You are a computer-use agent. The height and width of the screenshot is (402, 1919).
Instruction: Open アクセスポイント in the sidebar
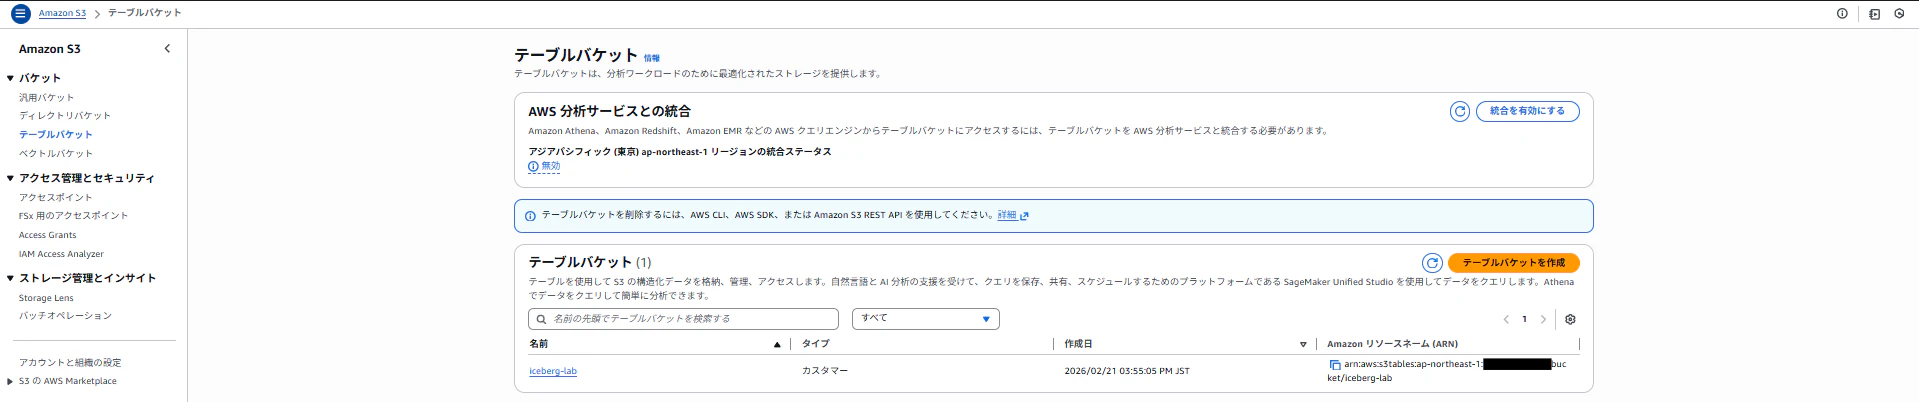click(55, 197)
